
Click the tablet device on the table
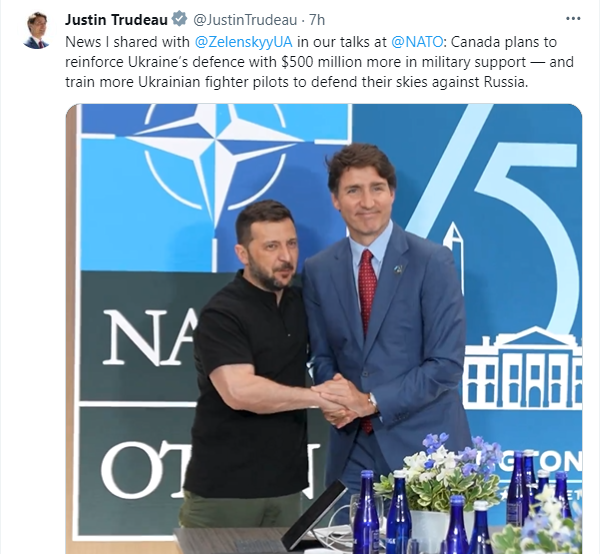point(312,517)
